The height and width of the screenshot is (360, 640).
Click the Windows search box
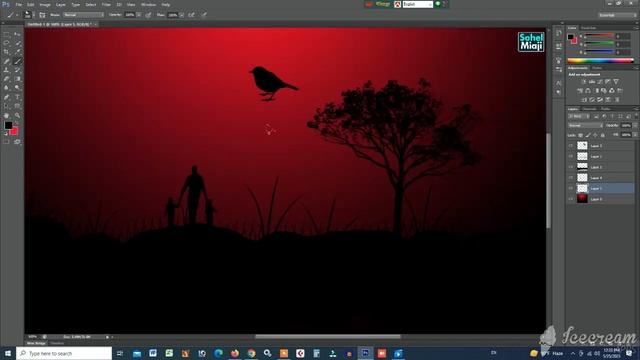(64, 353)
